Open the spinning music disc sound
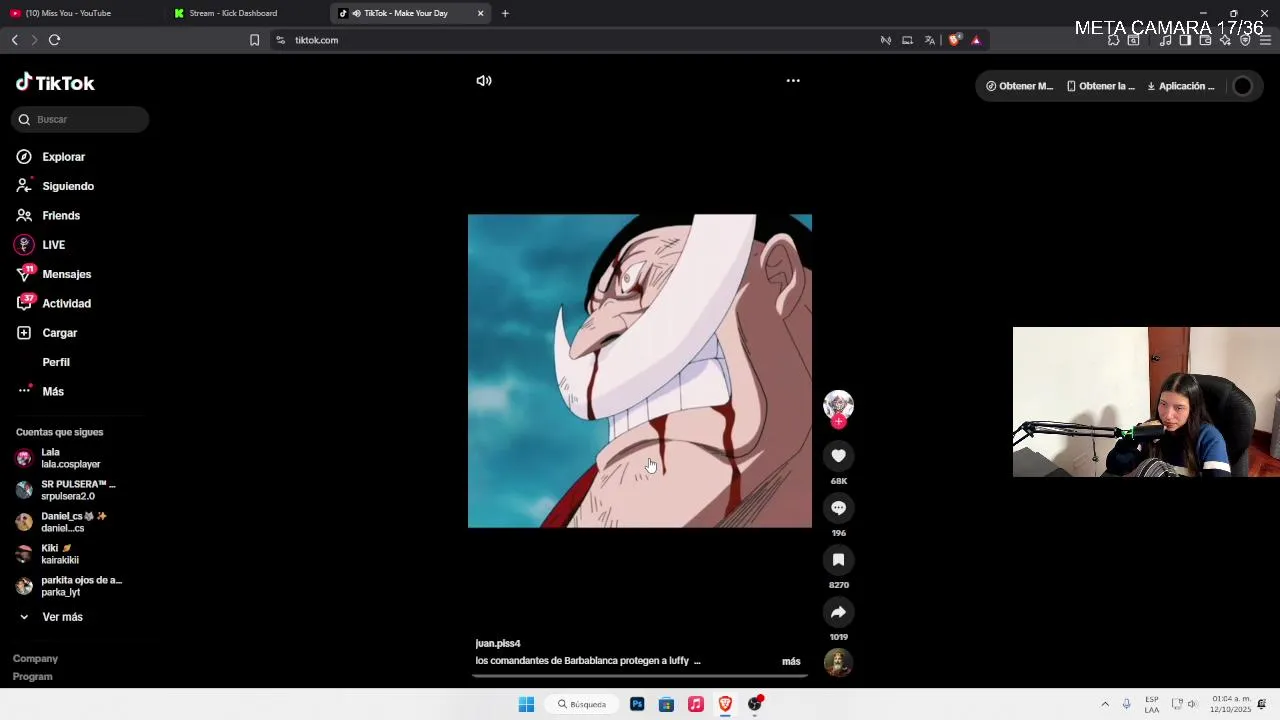The width and height of the screenshot is (1280, 720). (838, 662)
